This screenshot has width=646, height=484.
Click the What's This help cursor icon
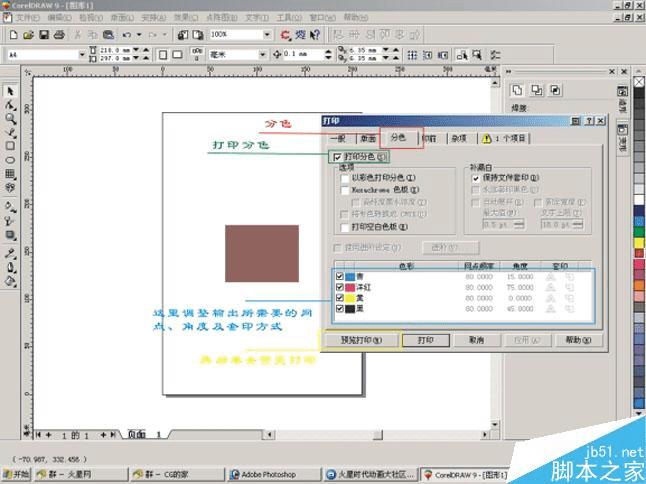click(x=315, y=35)
